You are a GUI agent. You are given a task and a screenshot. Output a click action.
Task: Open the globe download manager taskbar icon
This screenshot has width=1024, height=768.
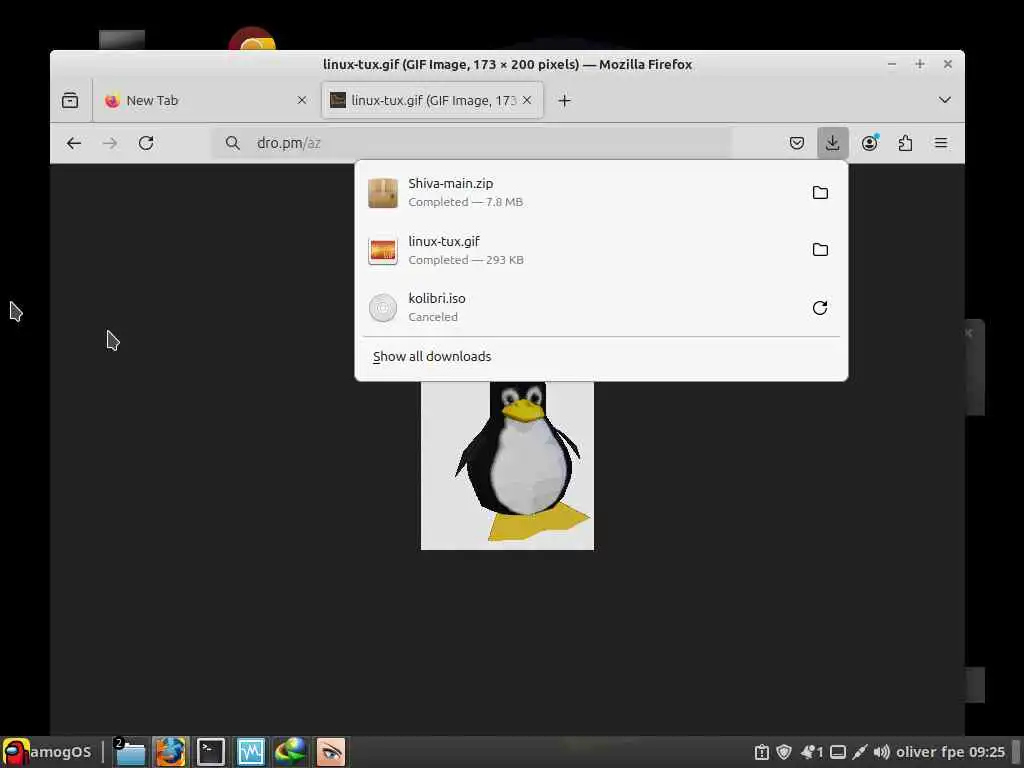pos(291,752)
